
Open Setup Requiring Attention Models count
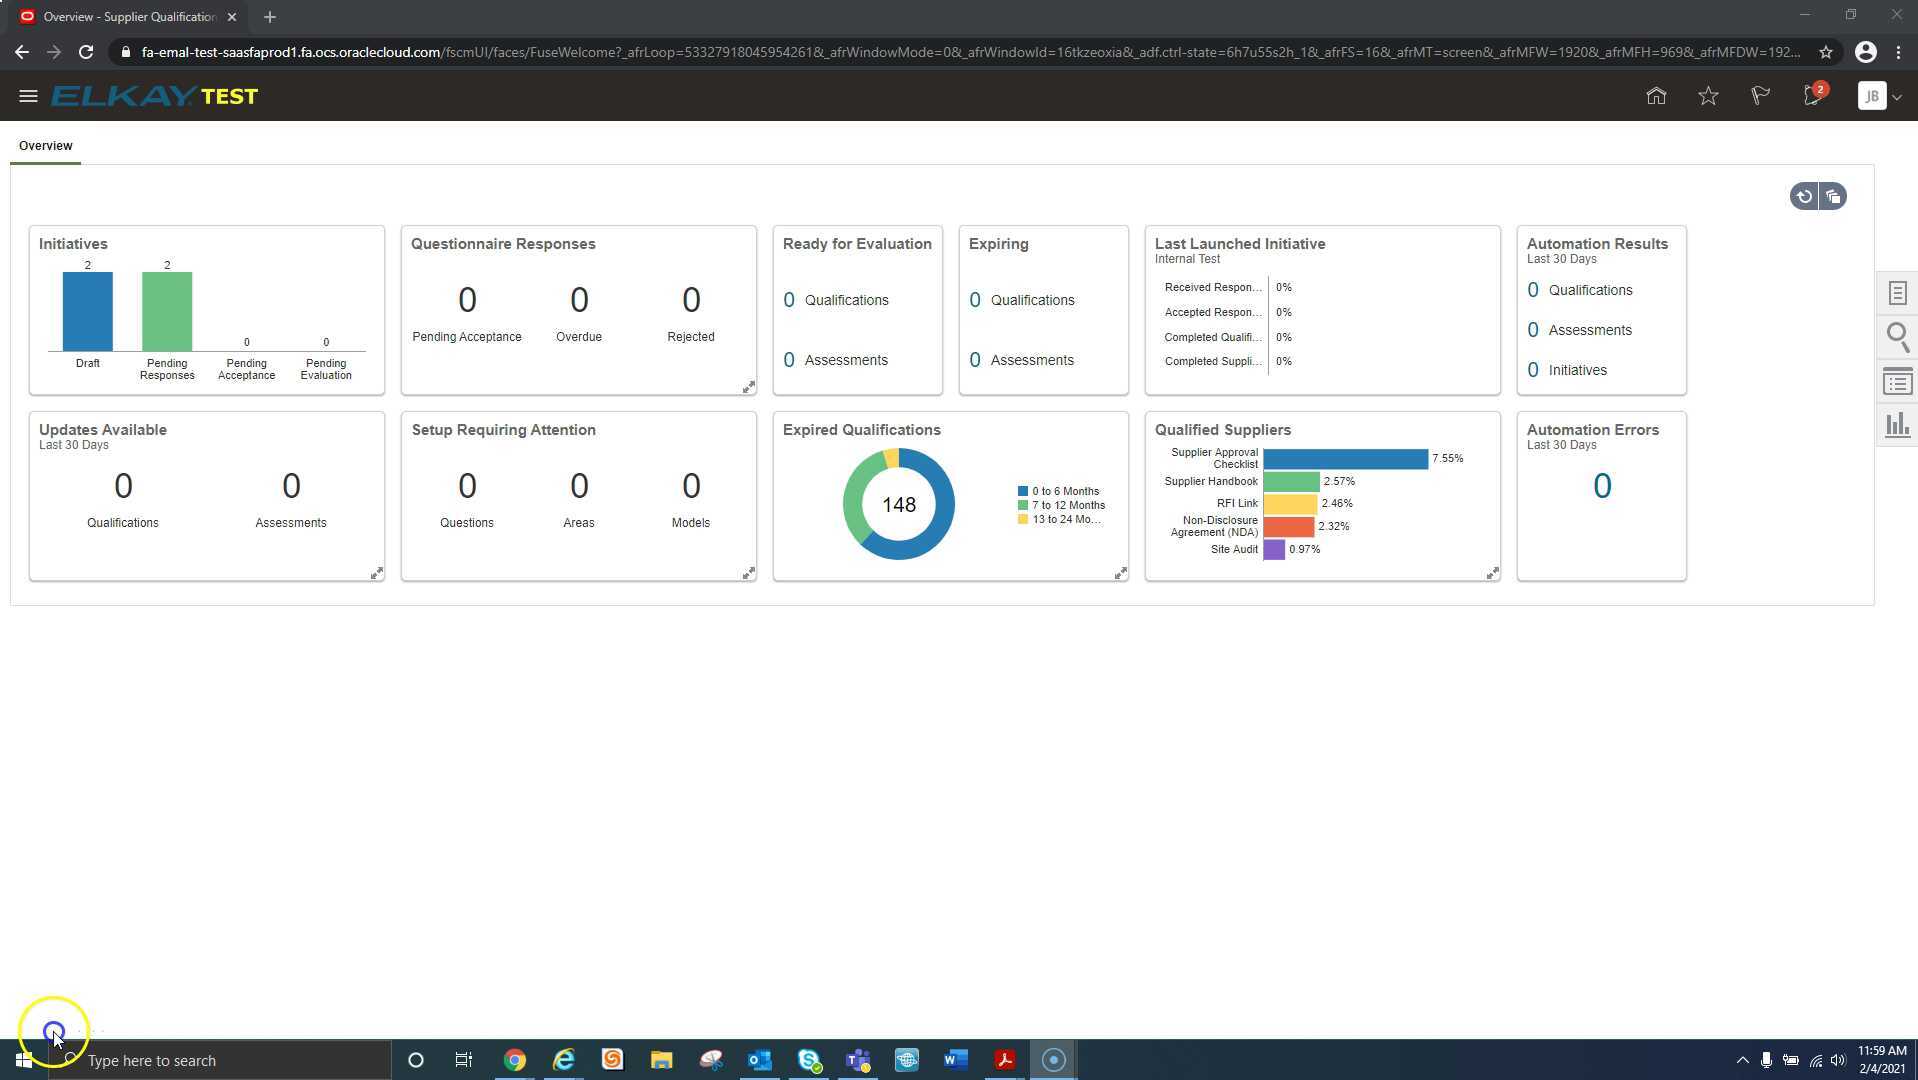691,486
